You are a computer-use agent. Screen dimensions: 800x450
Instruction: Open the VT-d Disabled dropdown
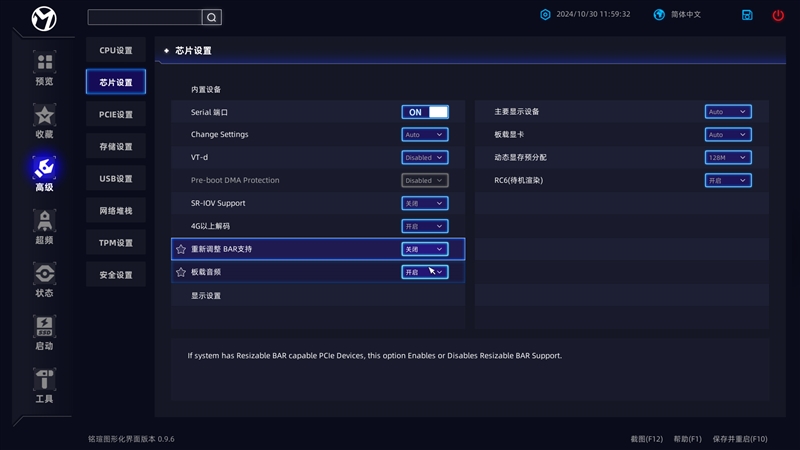click(425, 158)
